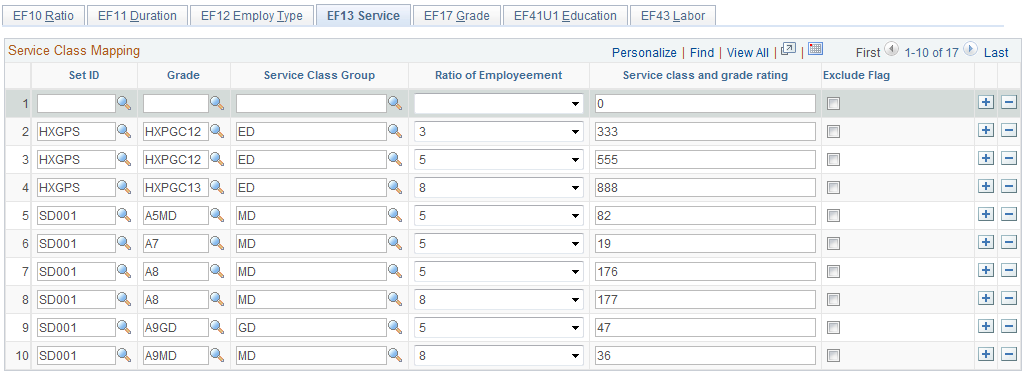Look up Set ID for grade A5MD row

pos(124,215)
